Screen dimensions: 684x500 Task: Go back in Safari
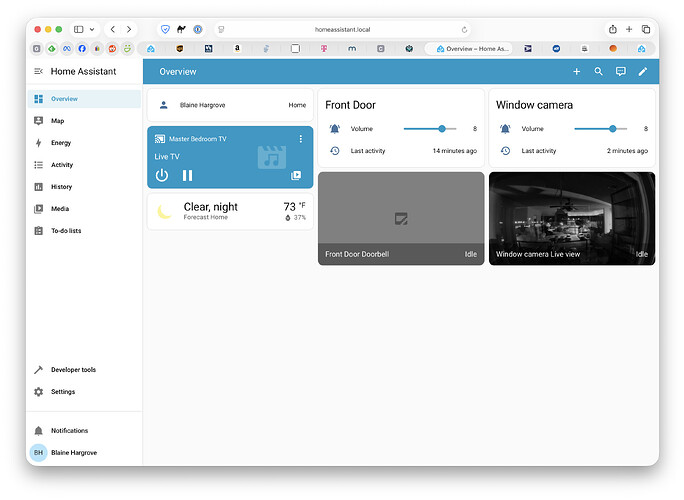tap(113, 29)
